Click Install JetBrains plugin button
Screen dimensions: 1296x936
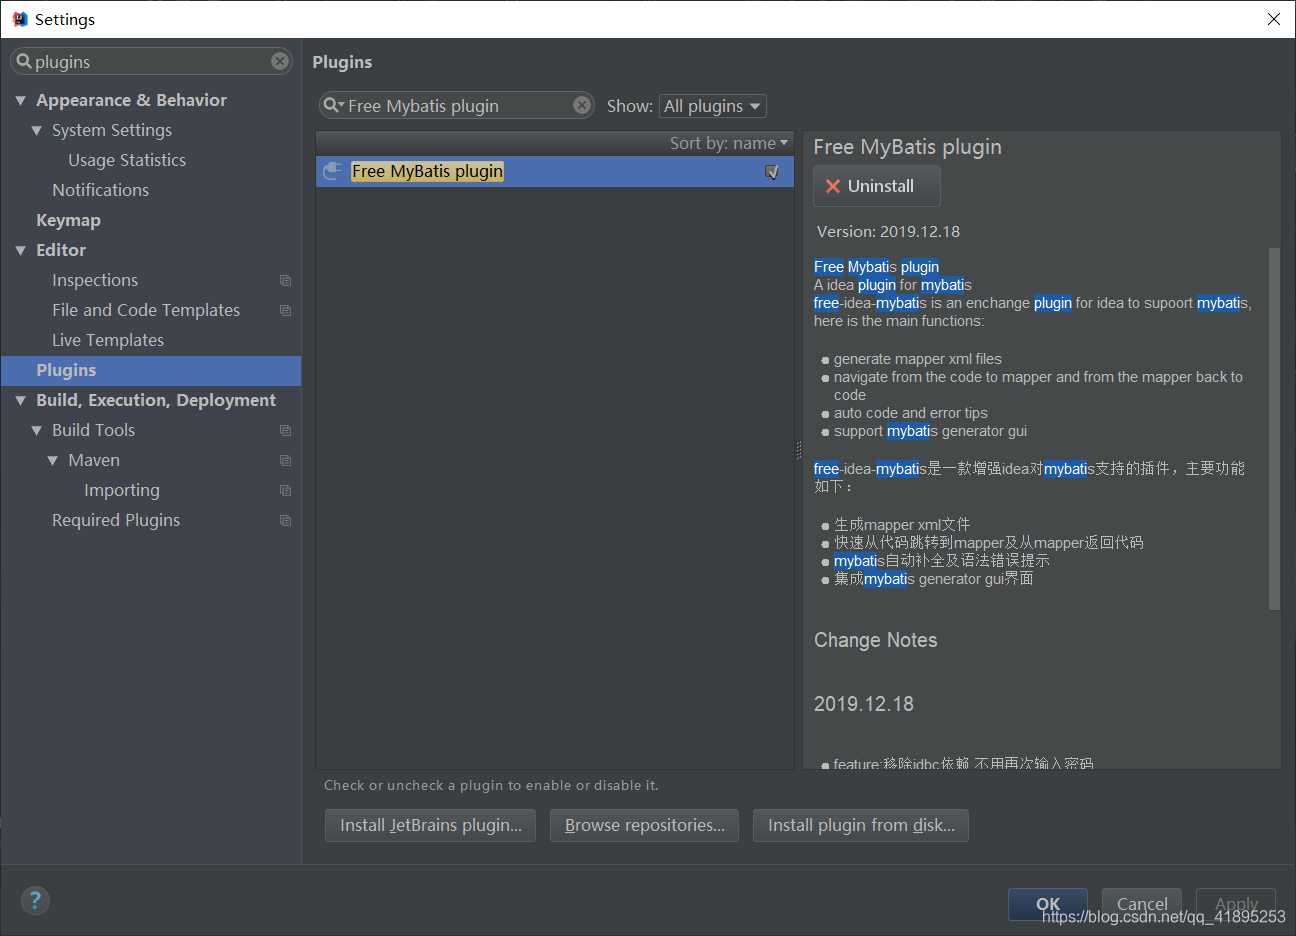431,825
